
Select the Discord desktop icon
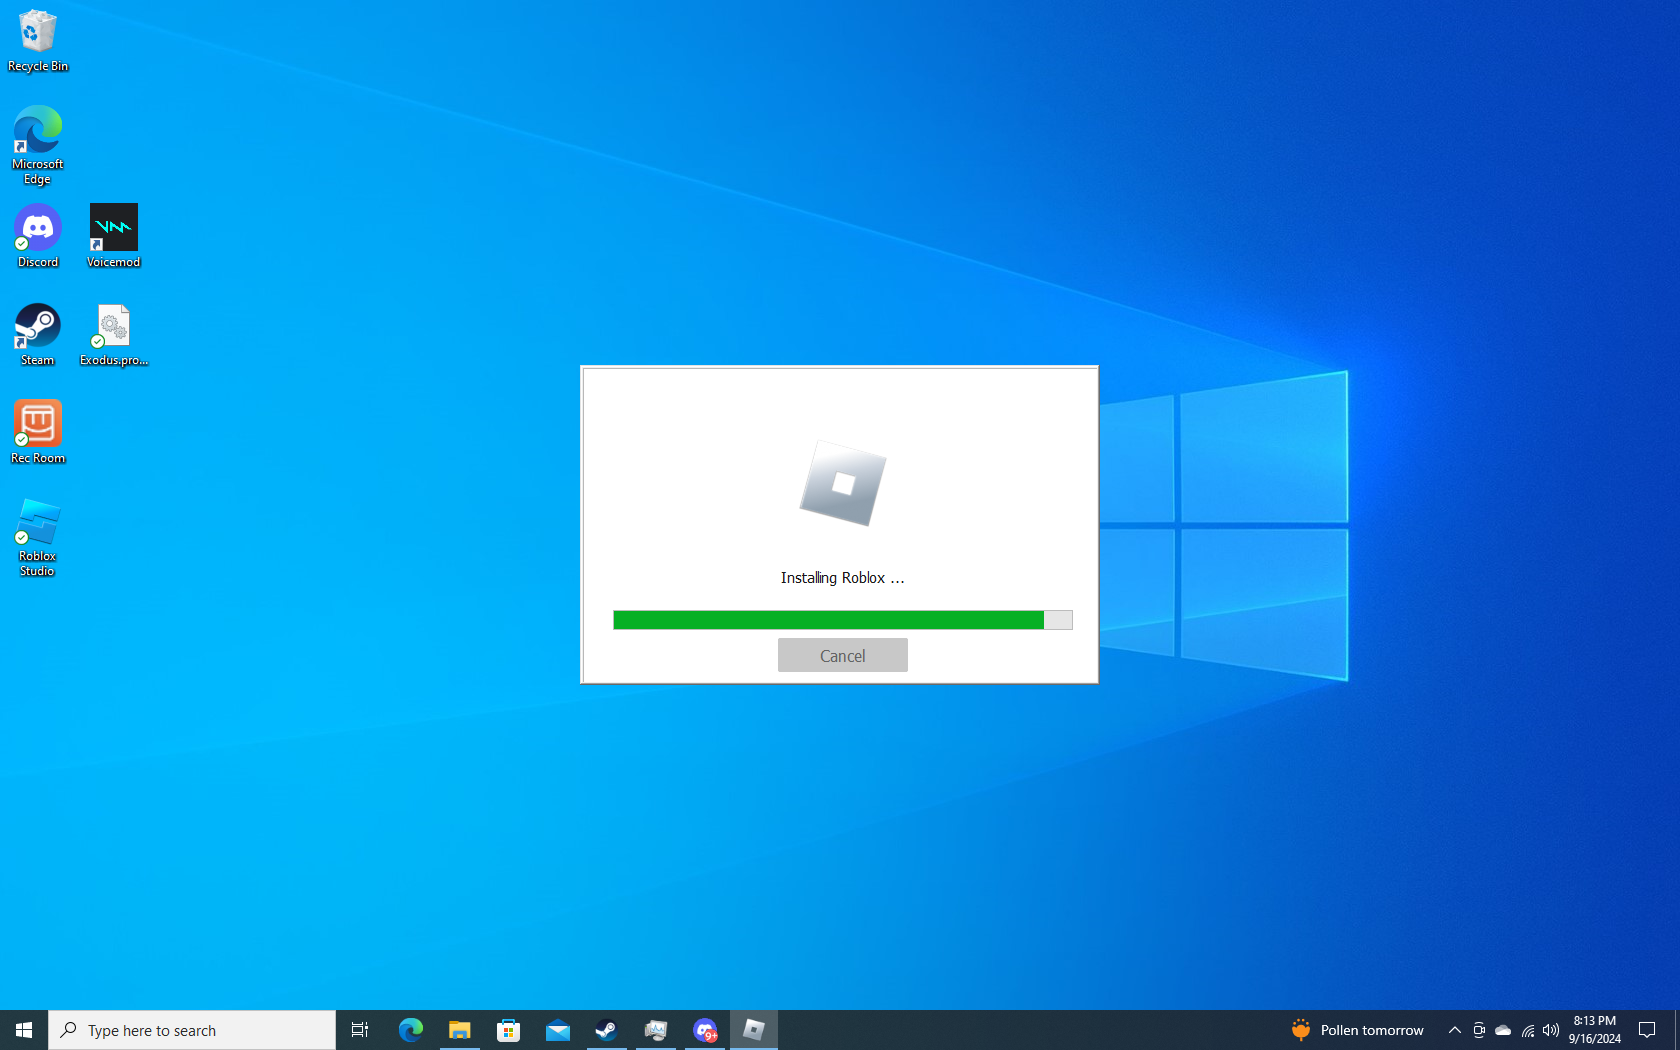click(38, 237)
